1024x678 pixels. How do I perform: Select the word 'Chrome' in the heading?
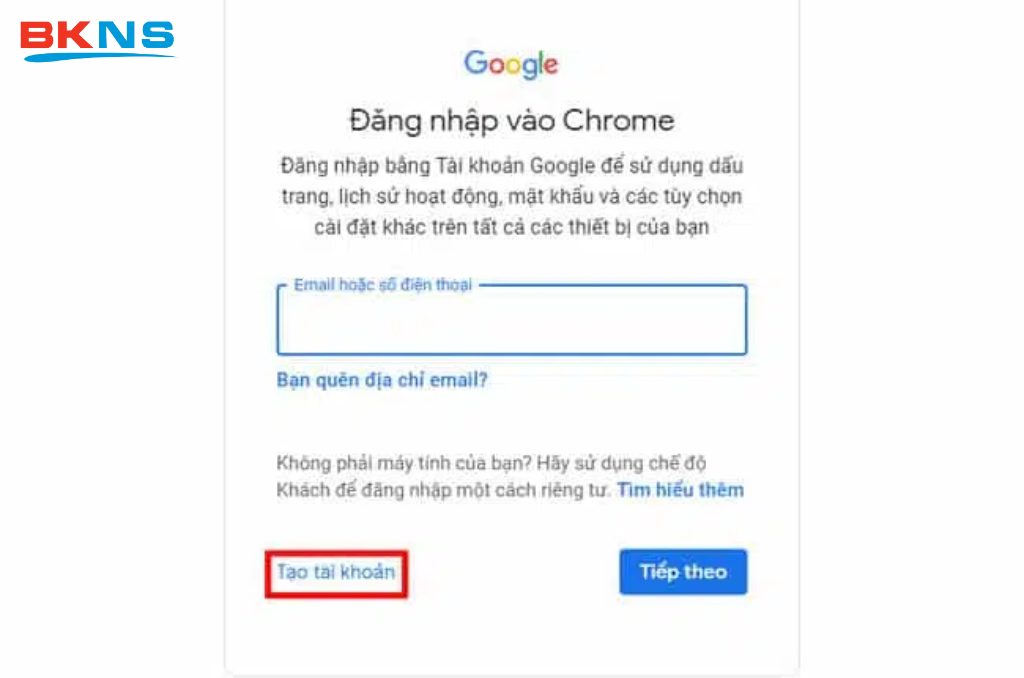pyautogui.click(x=618, y=121)
